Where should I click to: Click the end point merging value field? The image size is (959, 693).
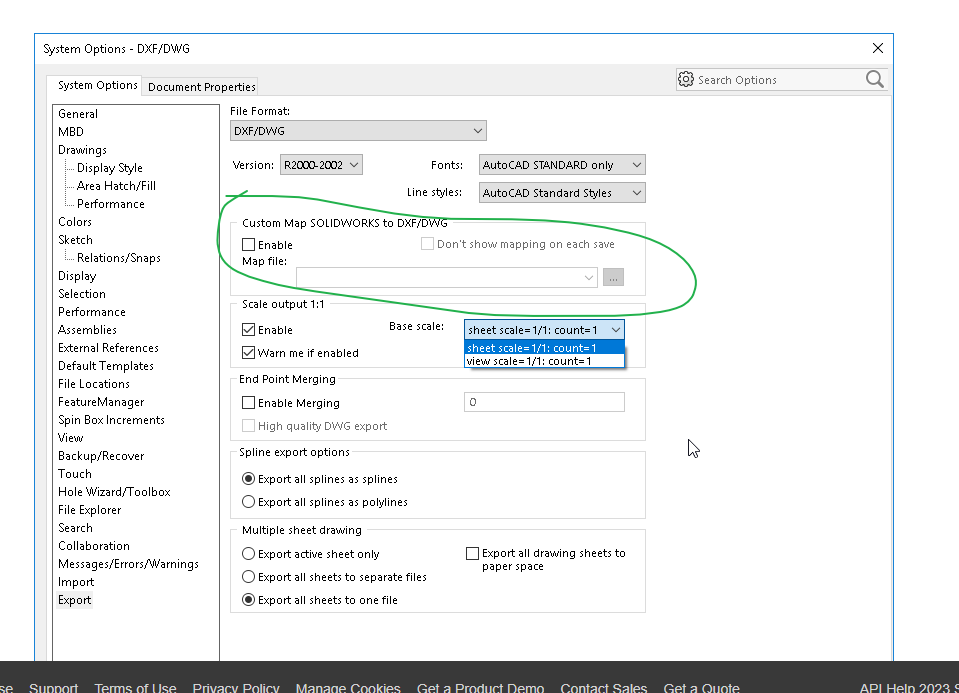(544, 402)
